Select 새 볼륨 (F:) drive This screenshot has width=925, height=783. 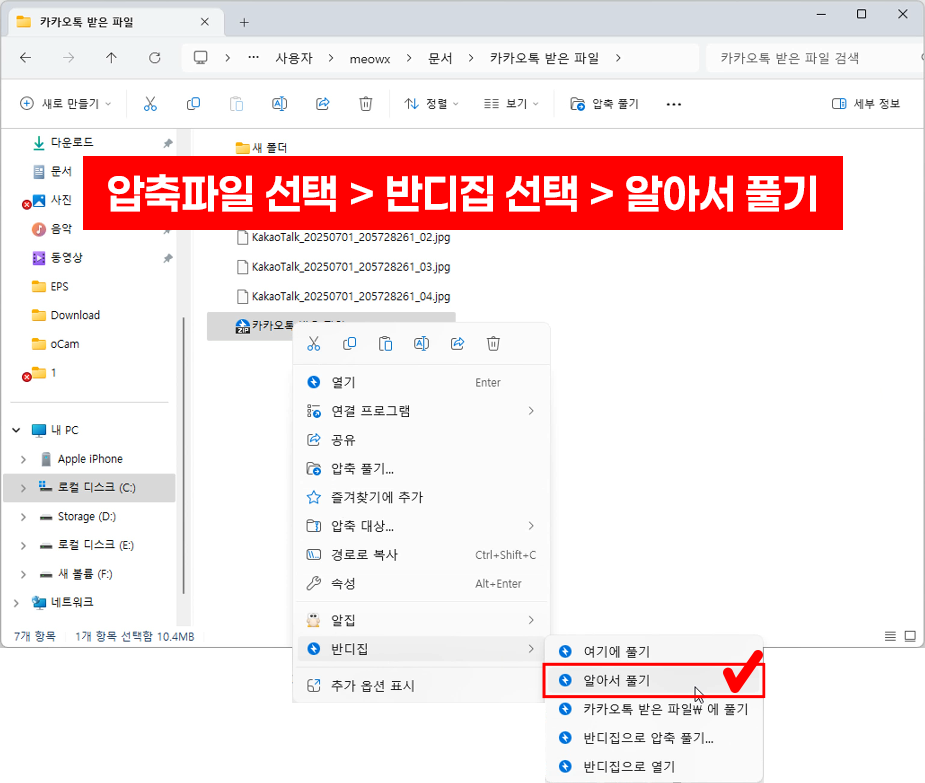pos(84,574)
